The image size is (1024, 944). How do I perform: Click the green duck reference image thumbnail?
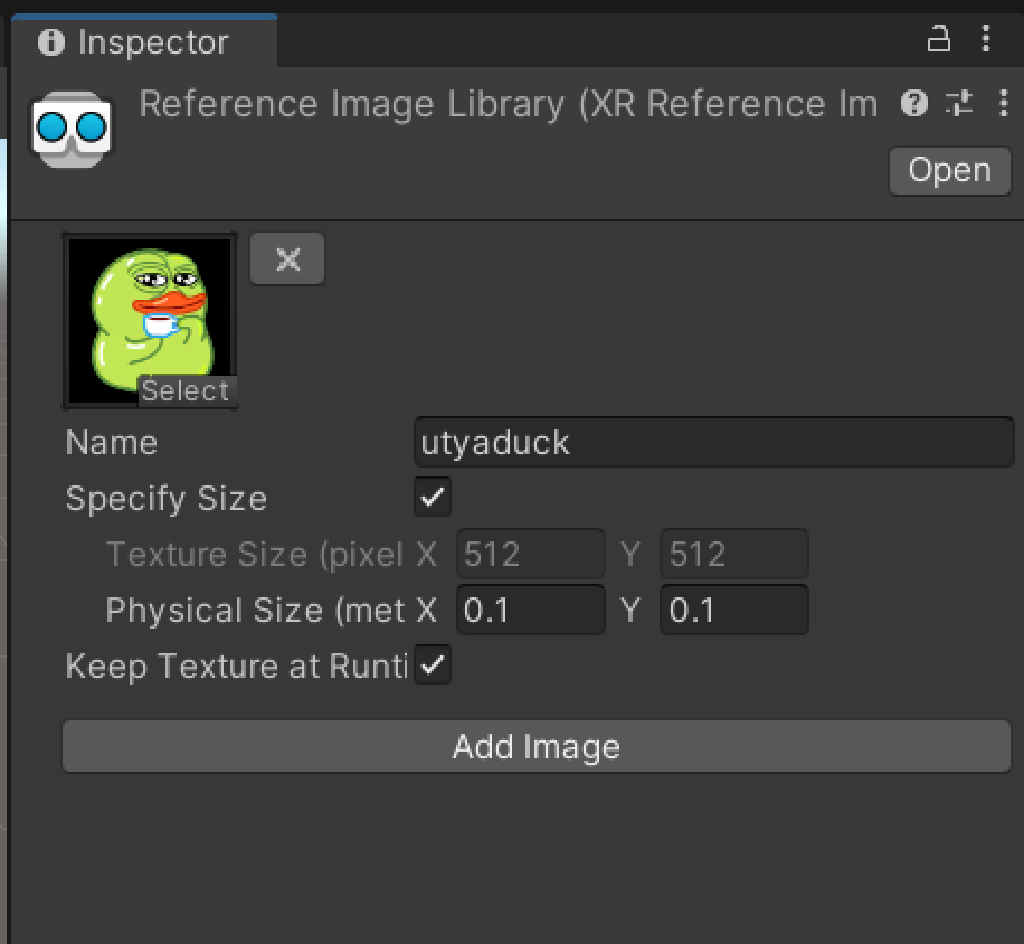pos(150,310)
